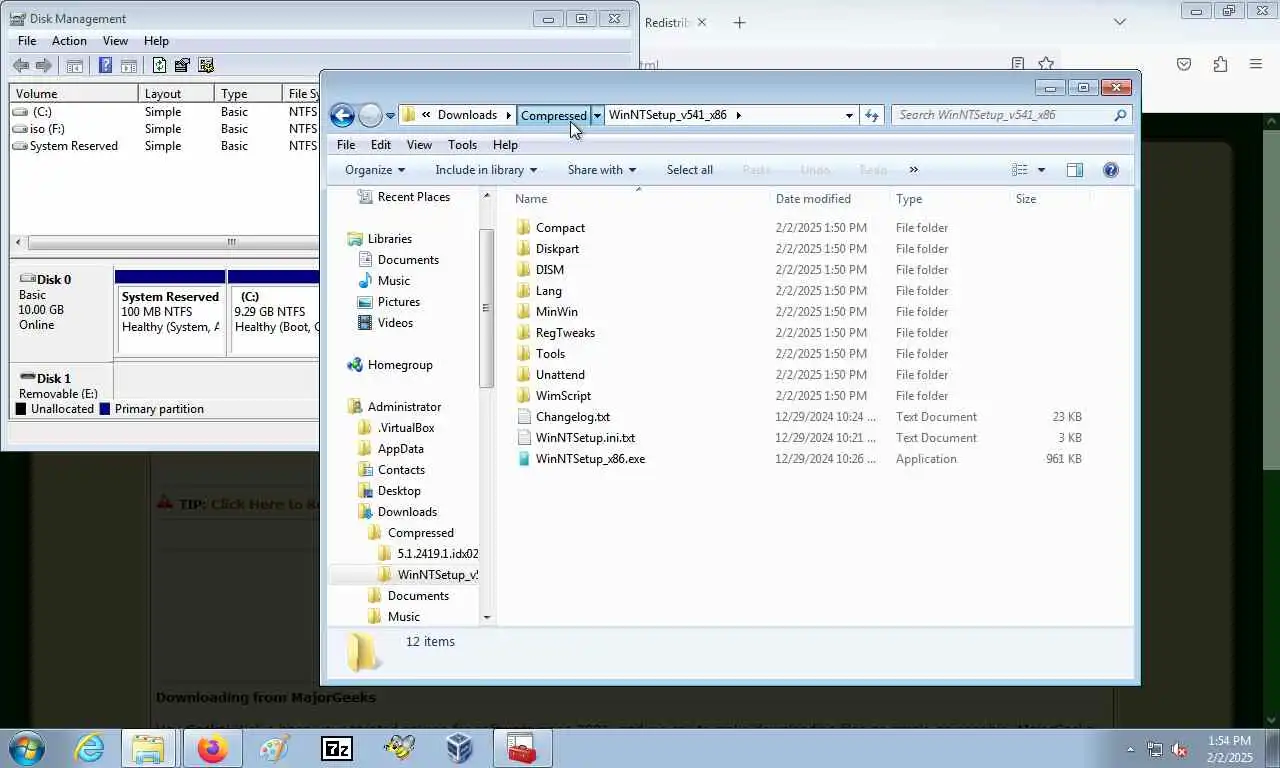Toggle the preview pane icon

point(1075,170)
